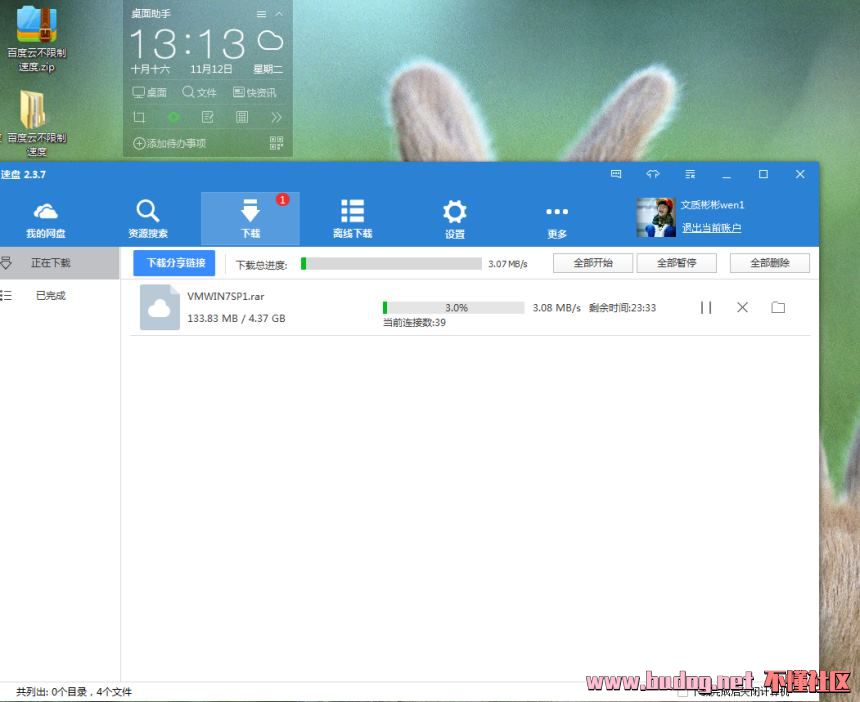The height and width of the screenshot is (702, 860).
Task: Click the weather cloud icon in widget
Action: (x=270, y=41)
